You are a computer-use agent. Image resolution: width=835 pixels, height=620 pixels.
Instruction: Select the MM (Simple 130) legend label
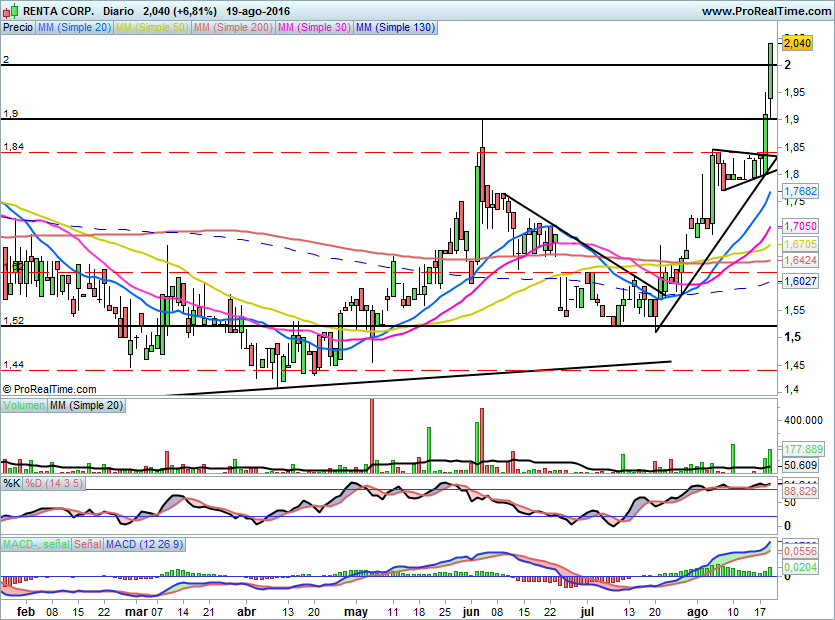click(x=395, y=27)
